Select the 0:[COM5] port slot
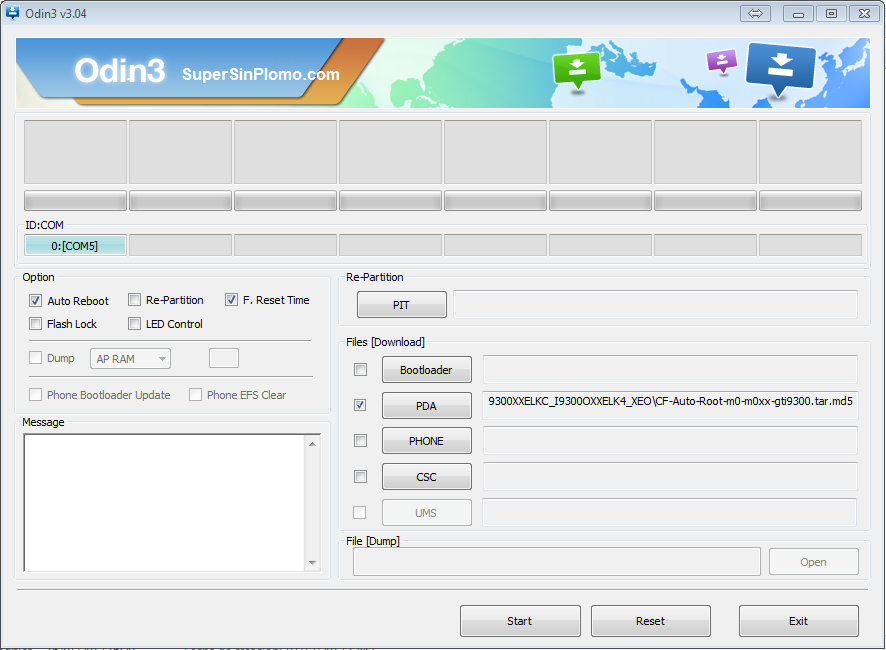 pos(75,245)
